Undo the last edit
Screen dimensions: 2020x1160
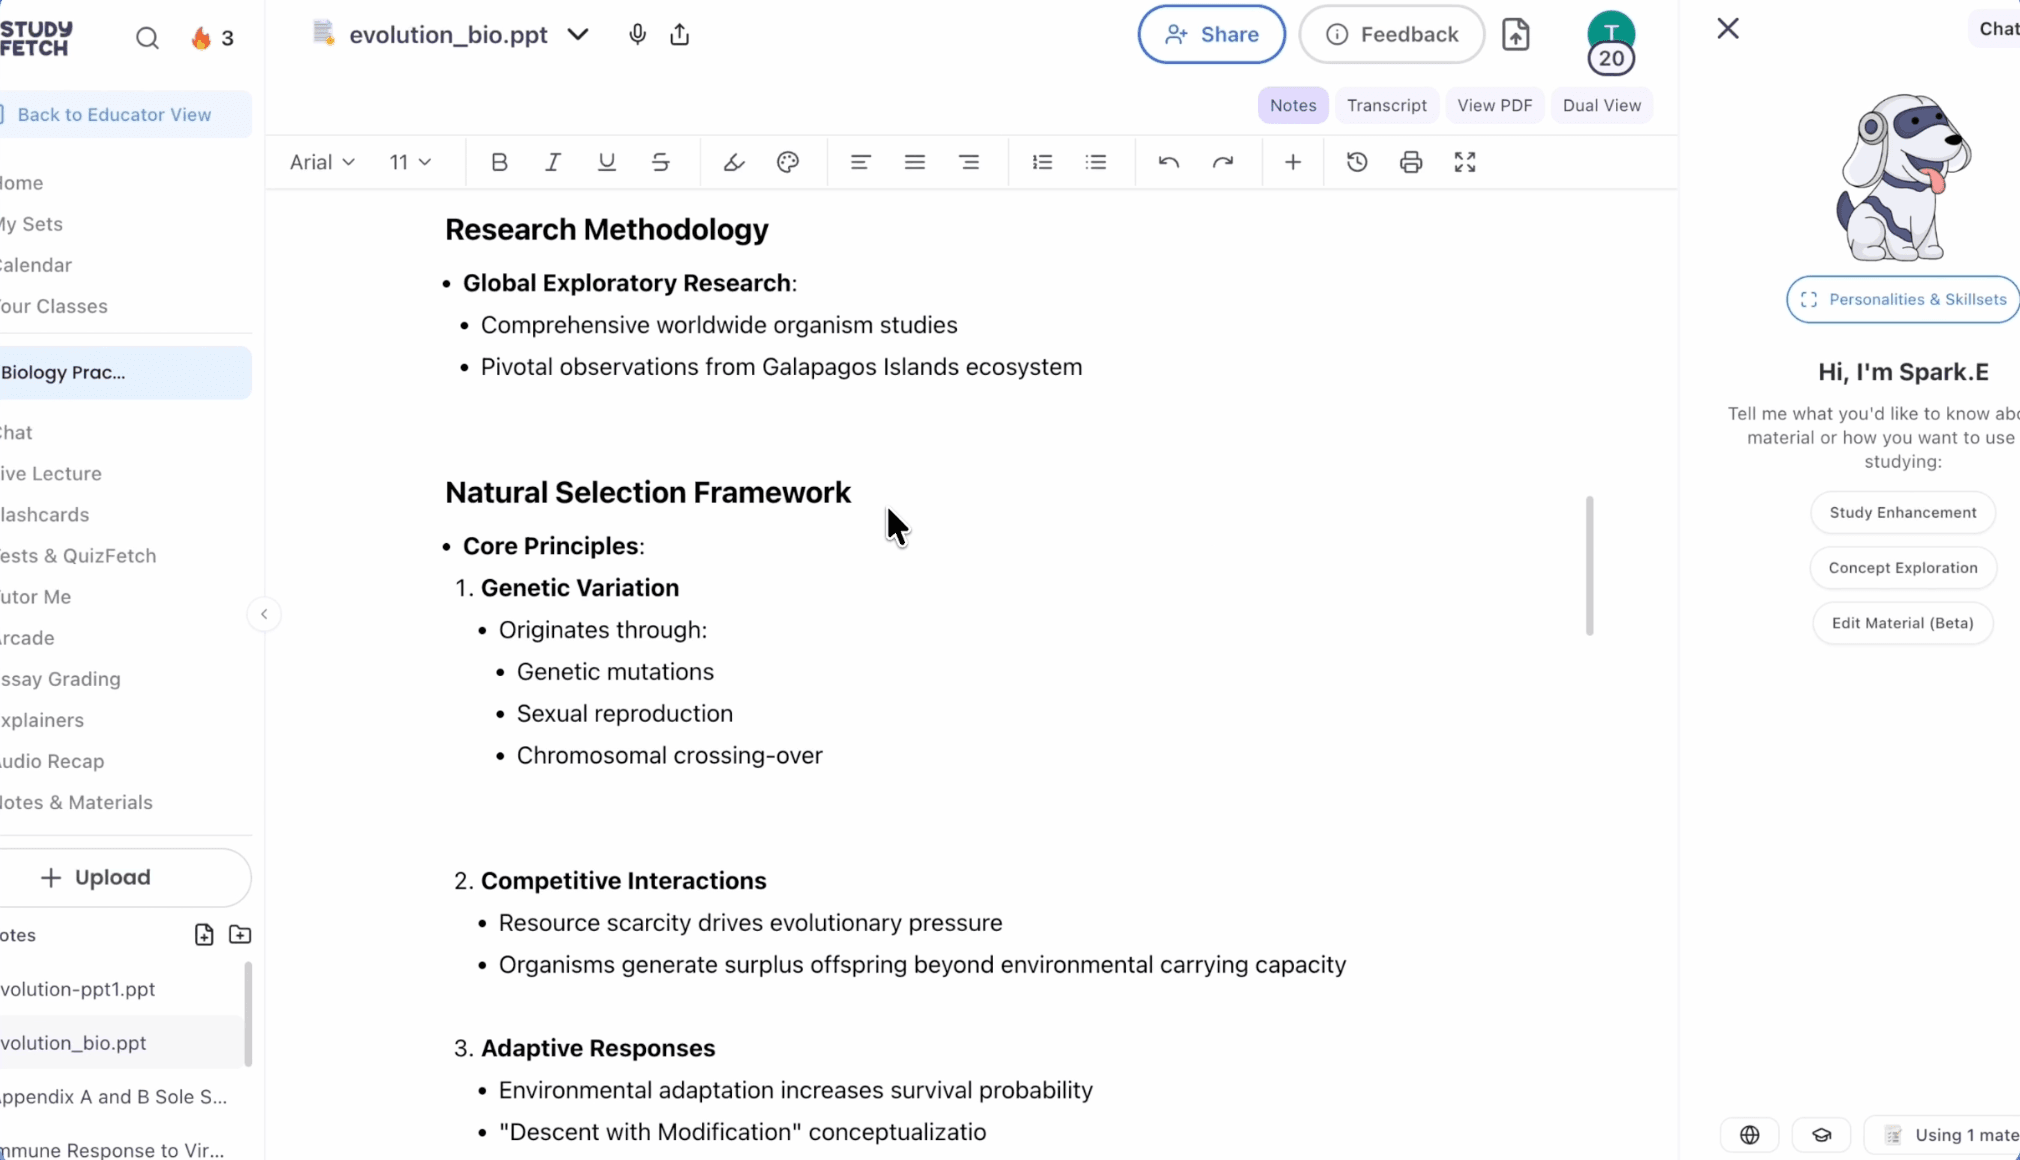coord(1169,162)
